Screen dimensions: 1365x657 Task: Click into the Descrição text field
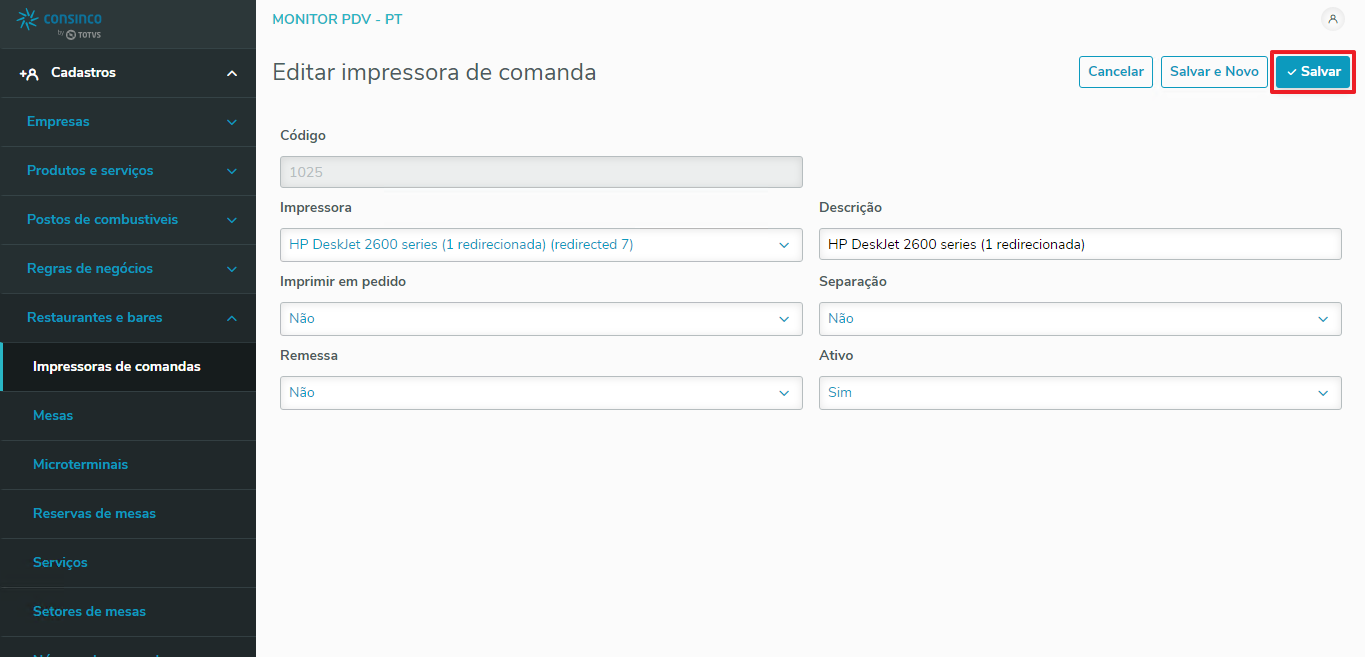[x=1079, y=245]
